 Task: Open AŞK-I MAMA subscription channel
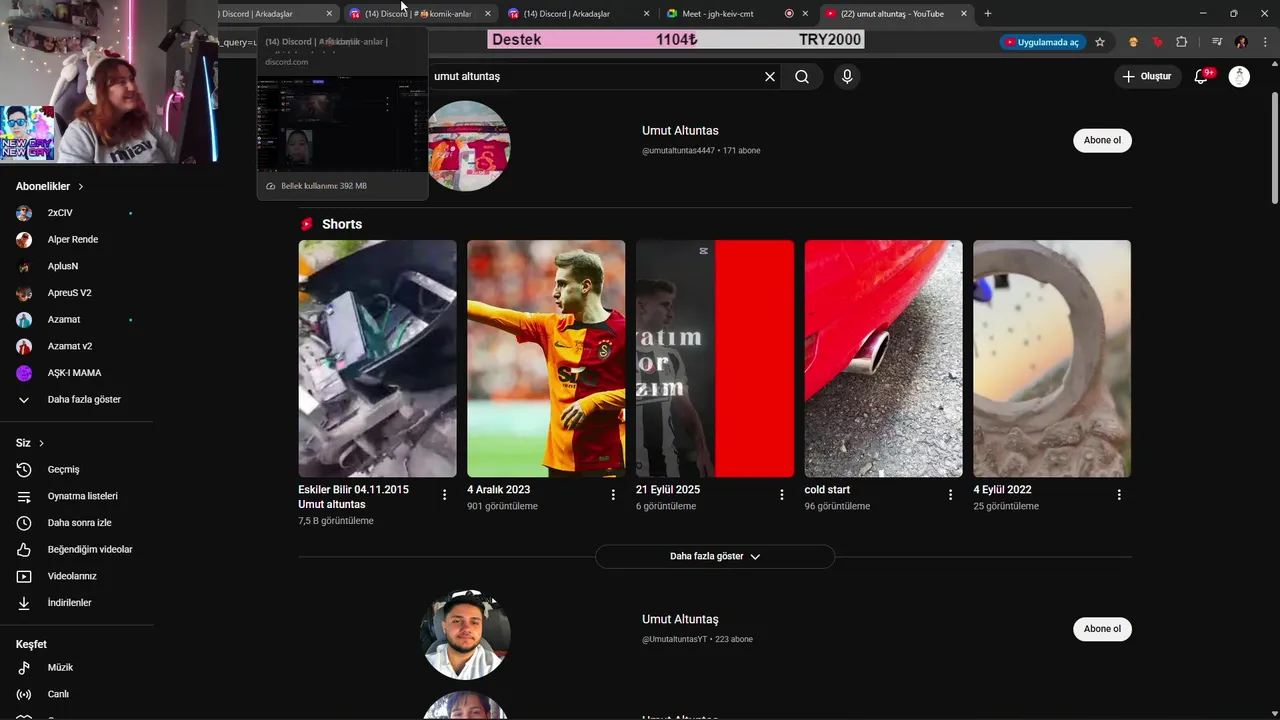click(76, 373)
